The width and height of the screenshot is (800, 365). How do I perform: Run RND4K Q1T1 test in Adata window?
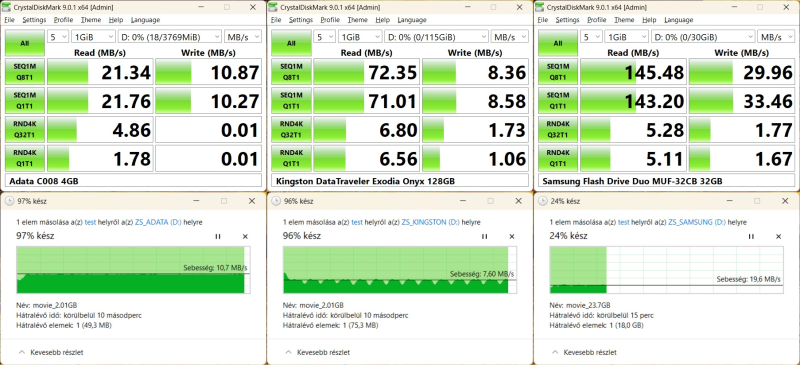click(x=24, y=158)
